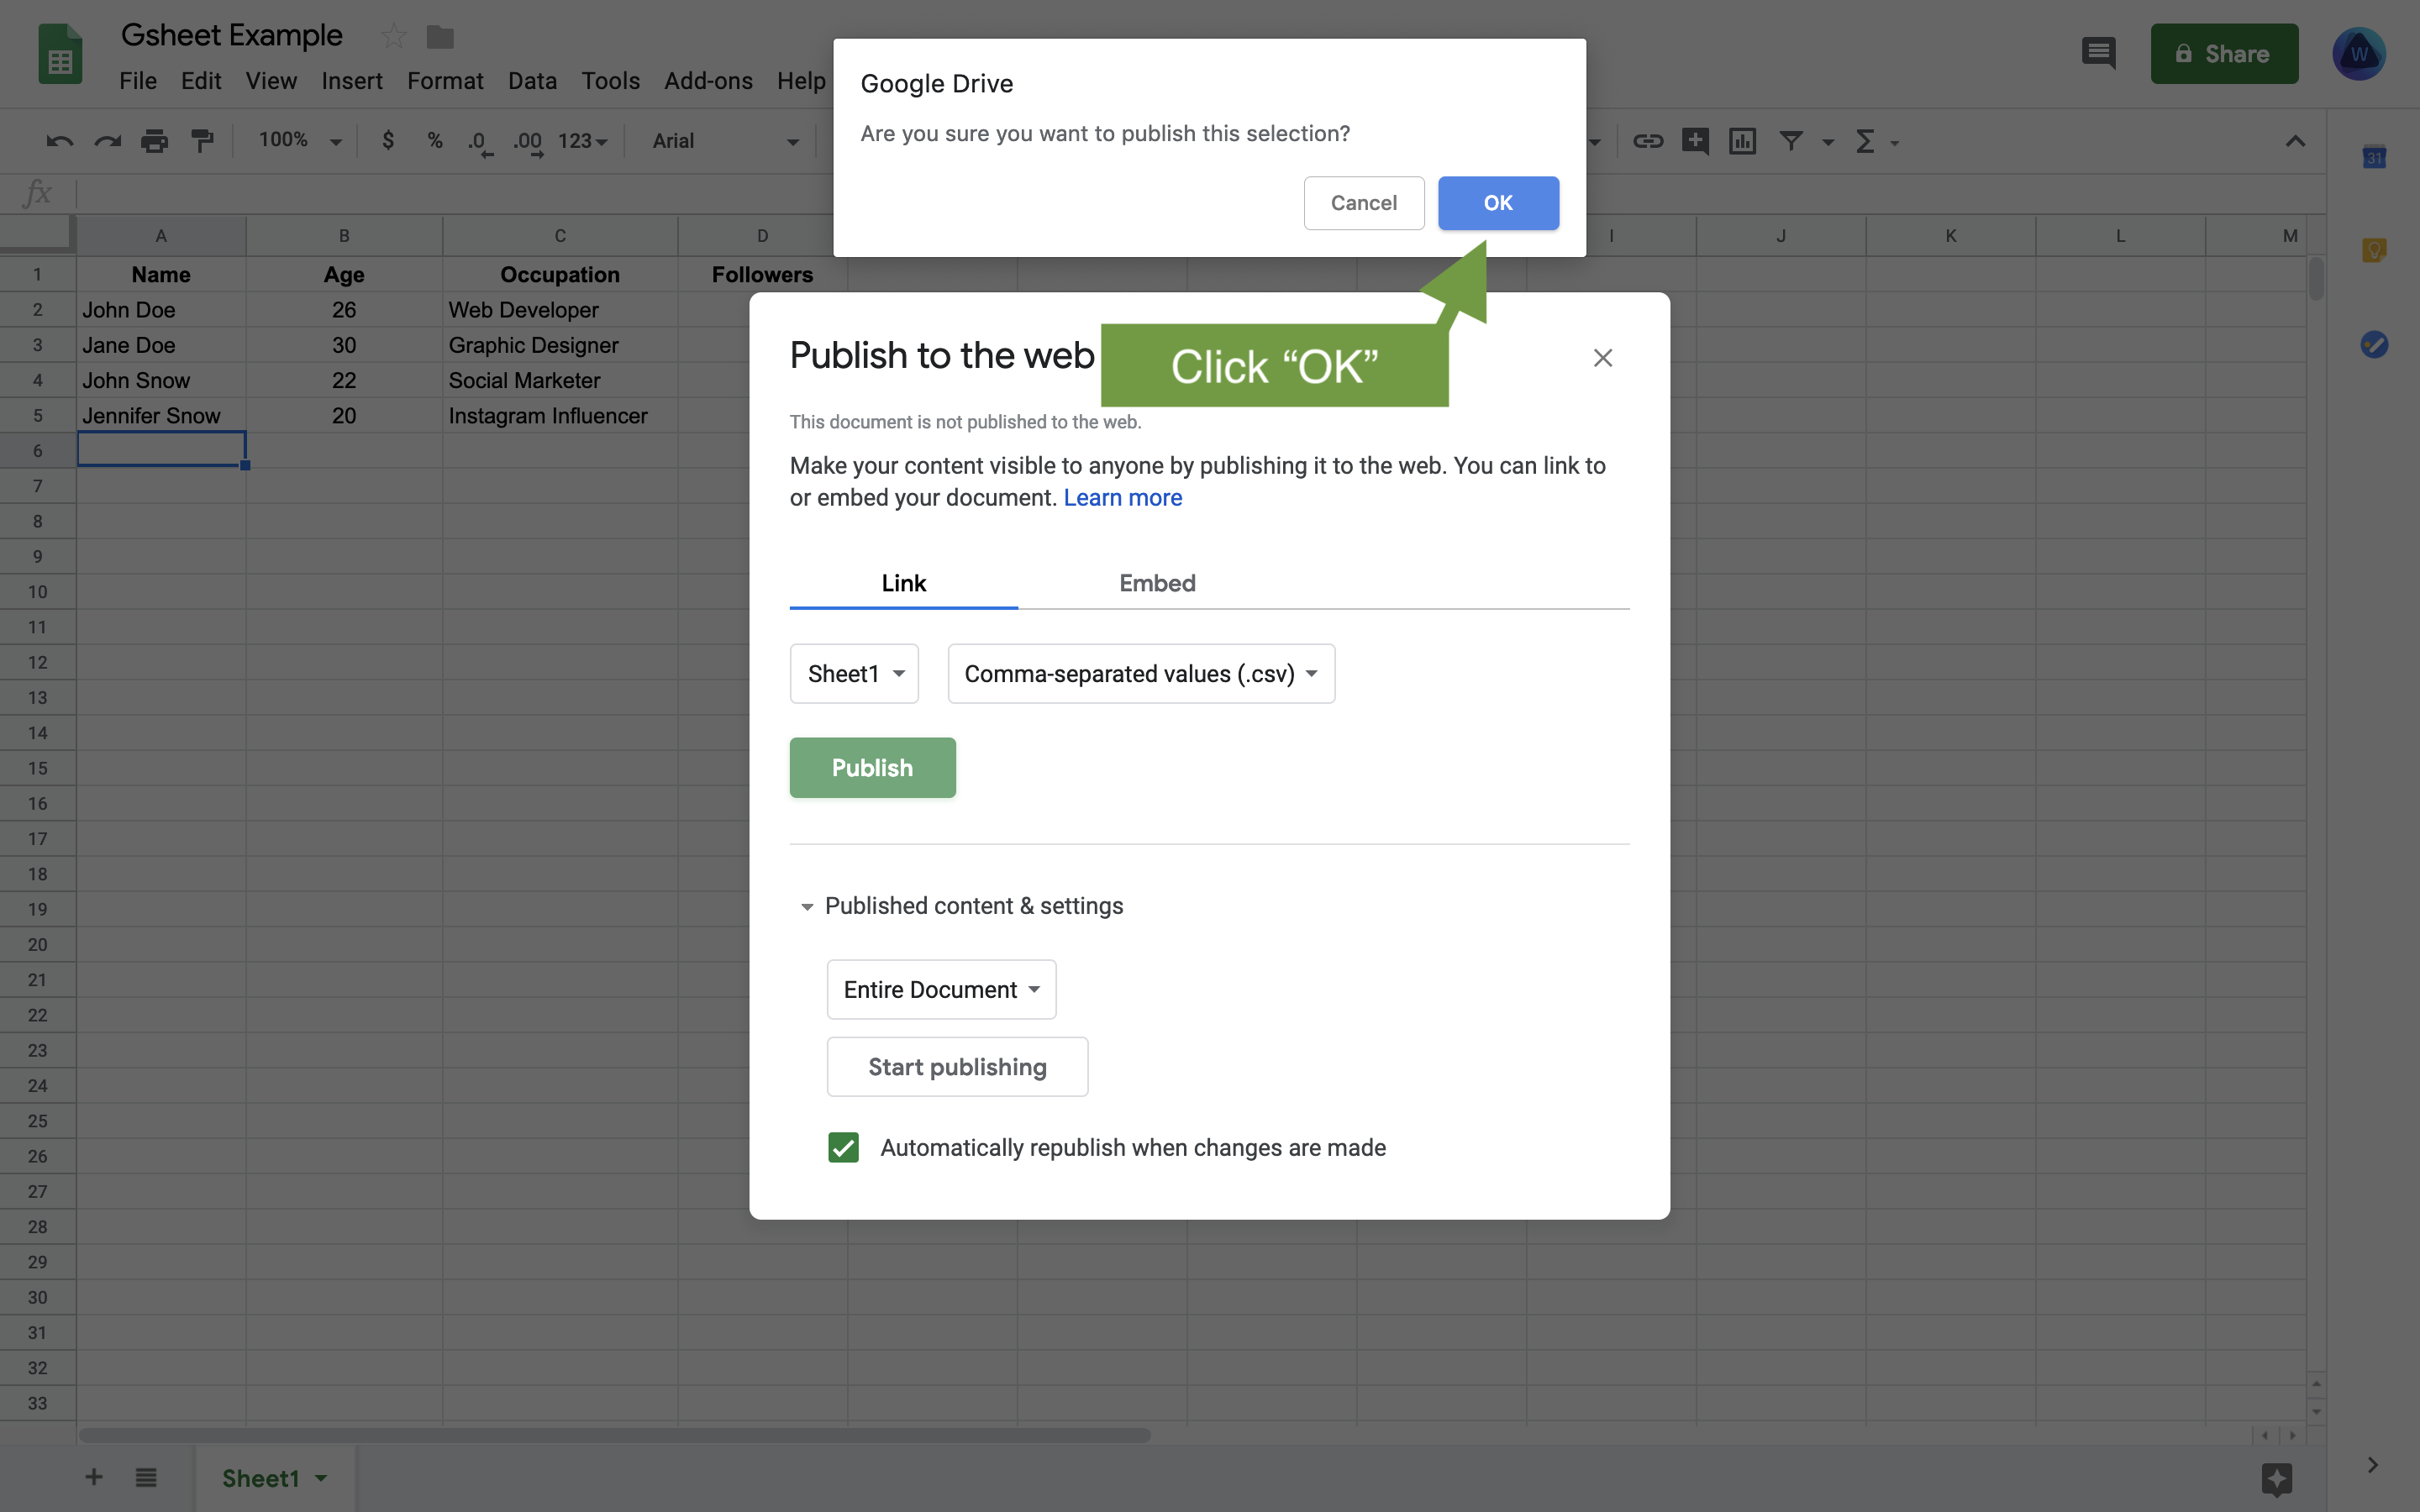The height and width of the screenshot is (1512, 2420).
Task: Open the 123 more formats dropdown
Action: (583, 141)
